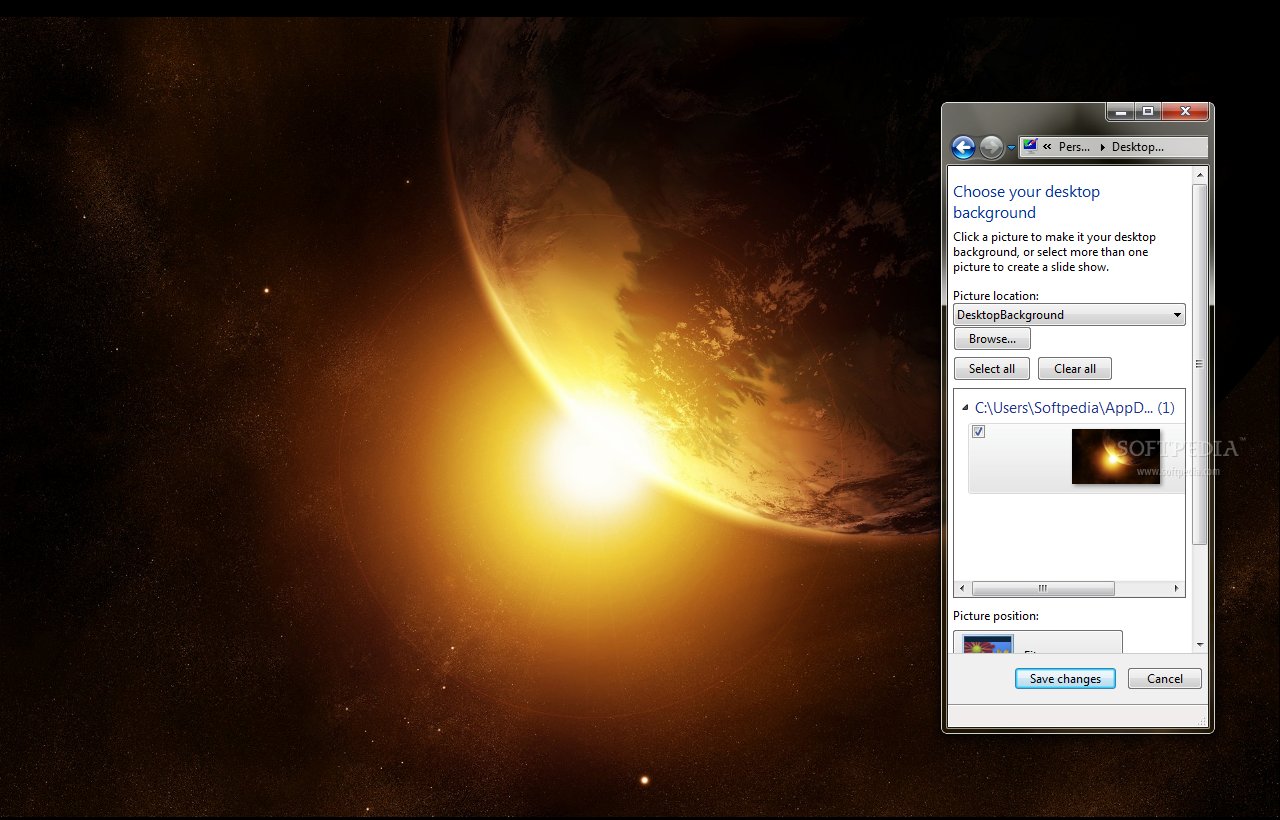Screen dimensions: 1280x820
Task: Open the Picture location DesktopBackground combo box
Action: (x=1069, y=315)
